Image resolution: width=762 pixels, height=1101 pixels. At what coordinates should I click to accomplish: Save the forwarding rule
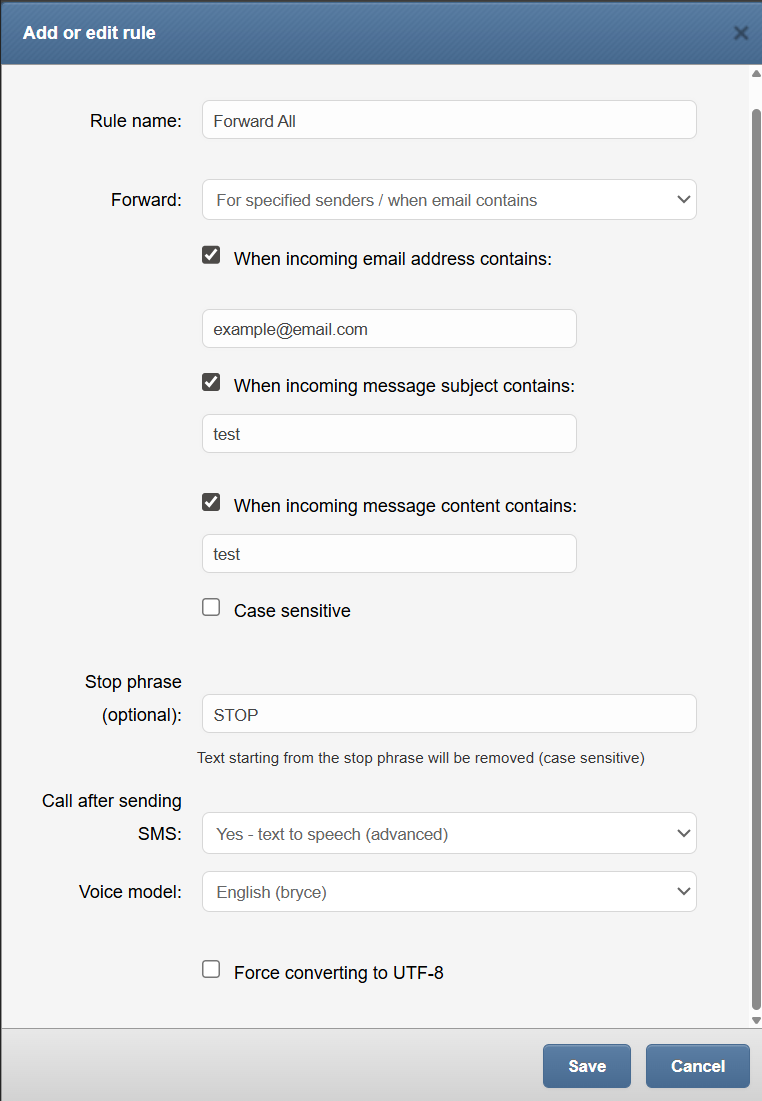587,1066
